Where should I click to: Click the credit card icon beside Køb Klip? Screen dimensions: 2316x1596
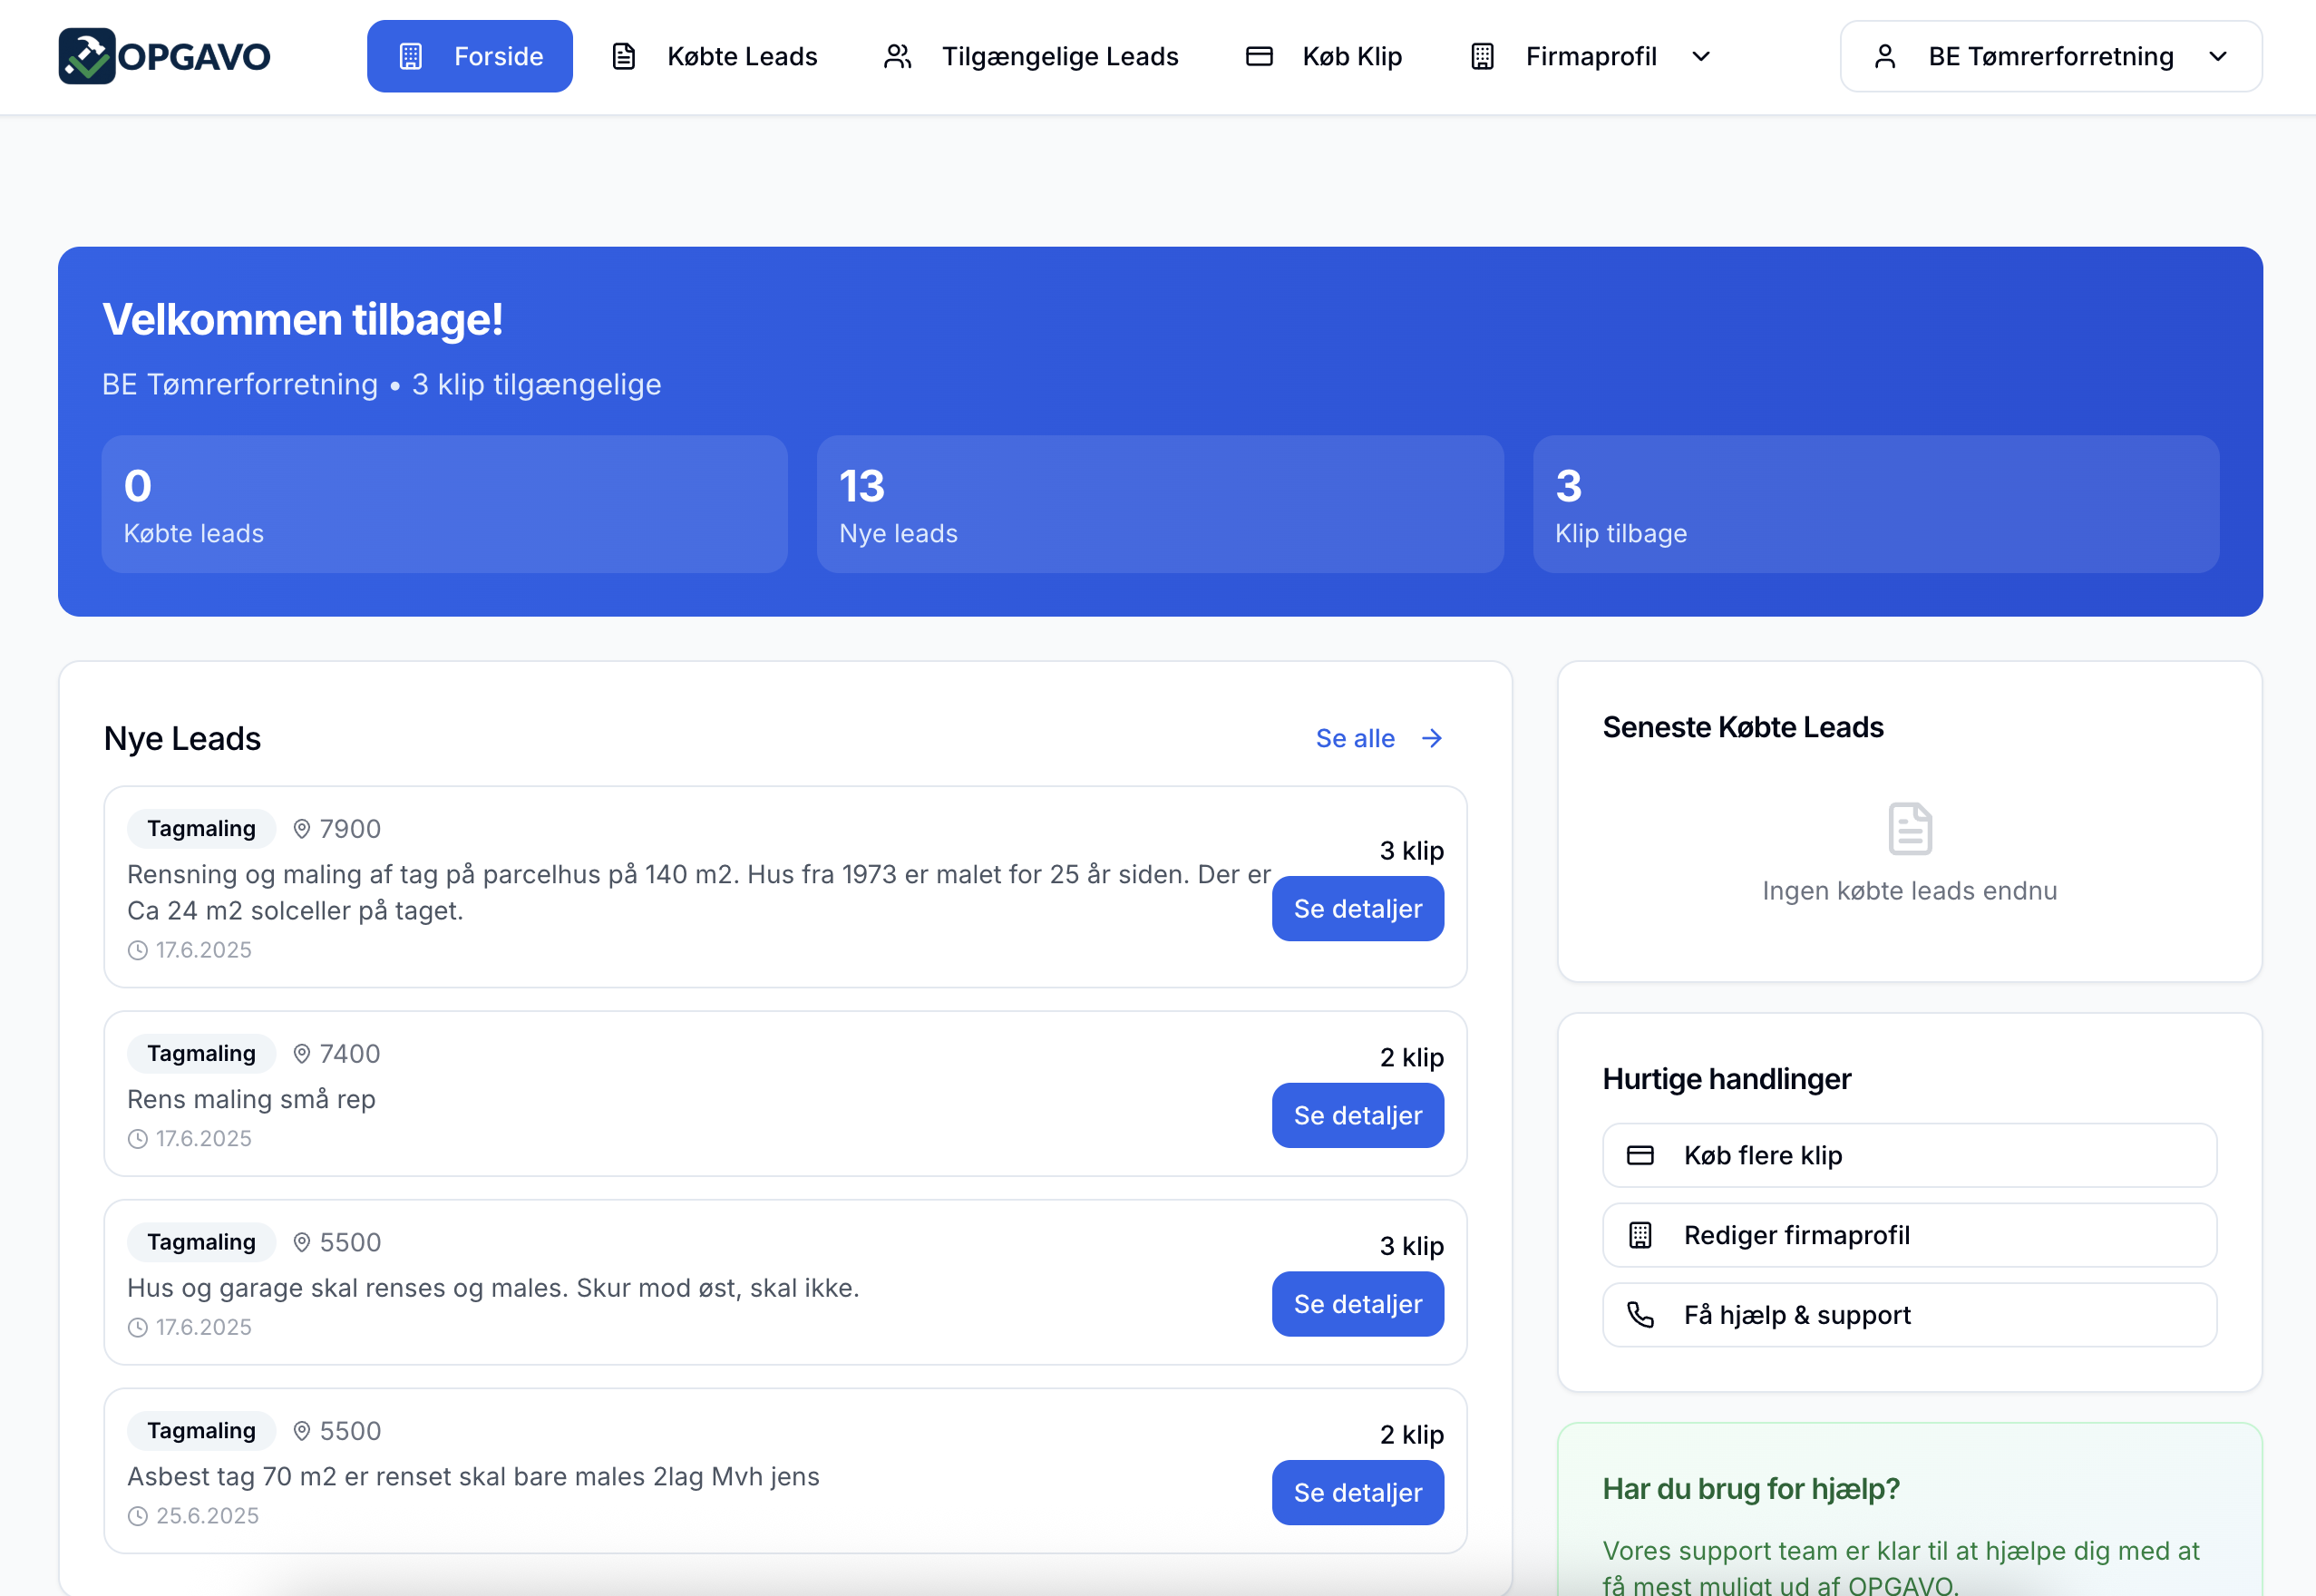[x=1259, y=56]
